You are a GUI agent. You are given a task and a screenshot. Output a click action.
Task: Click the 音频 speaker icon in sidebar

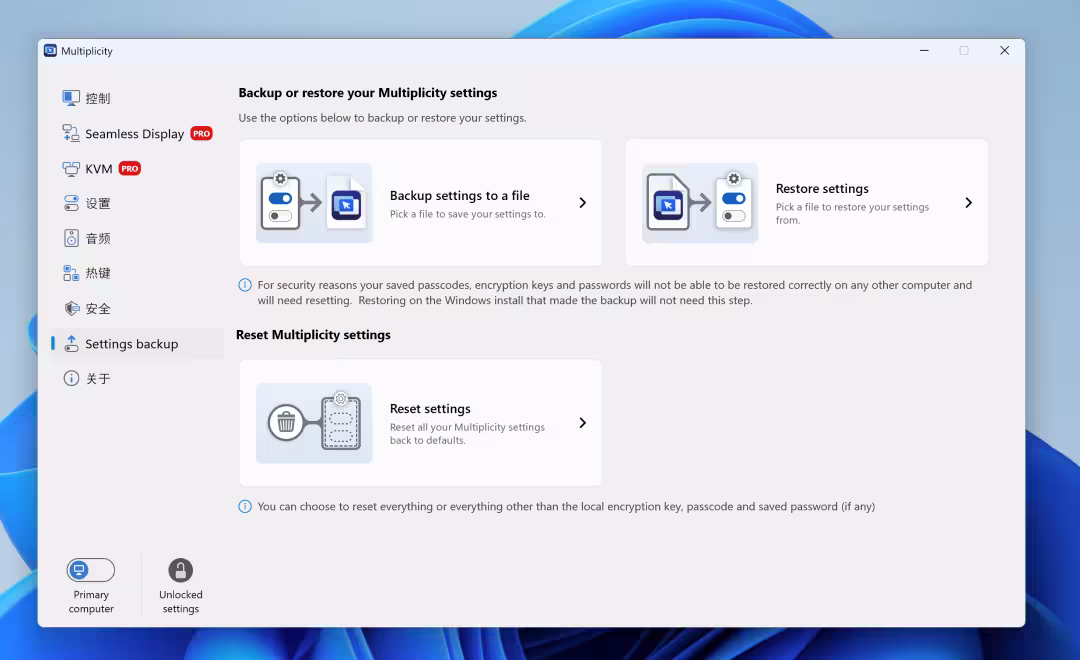coord(71,238)
